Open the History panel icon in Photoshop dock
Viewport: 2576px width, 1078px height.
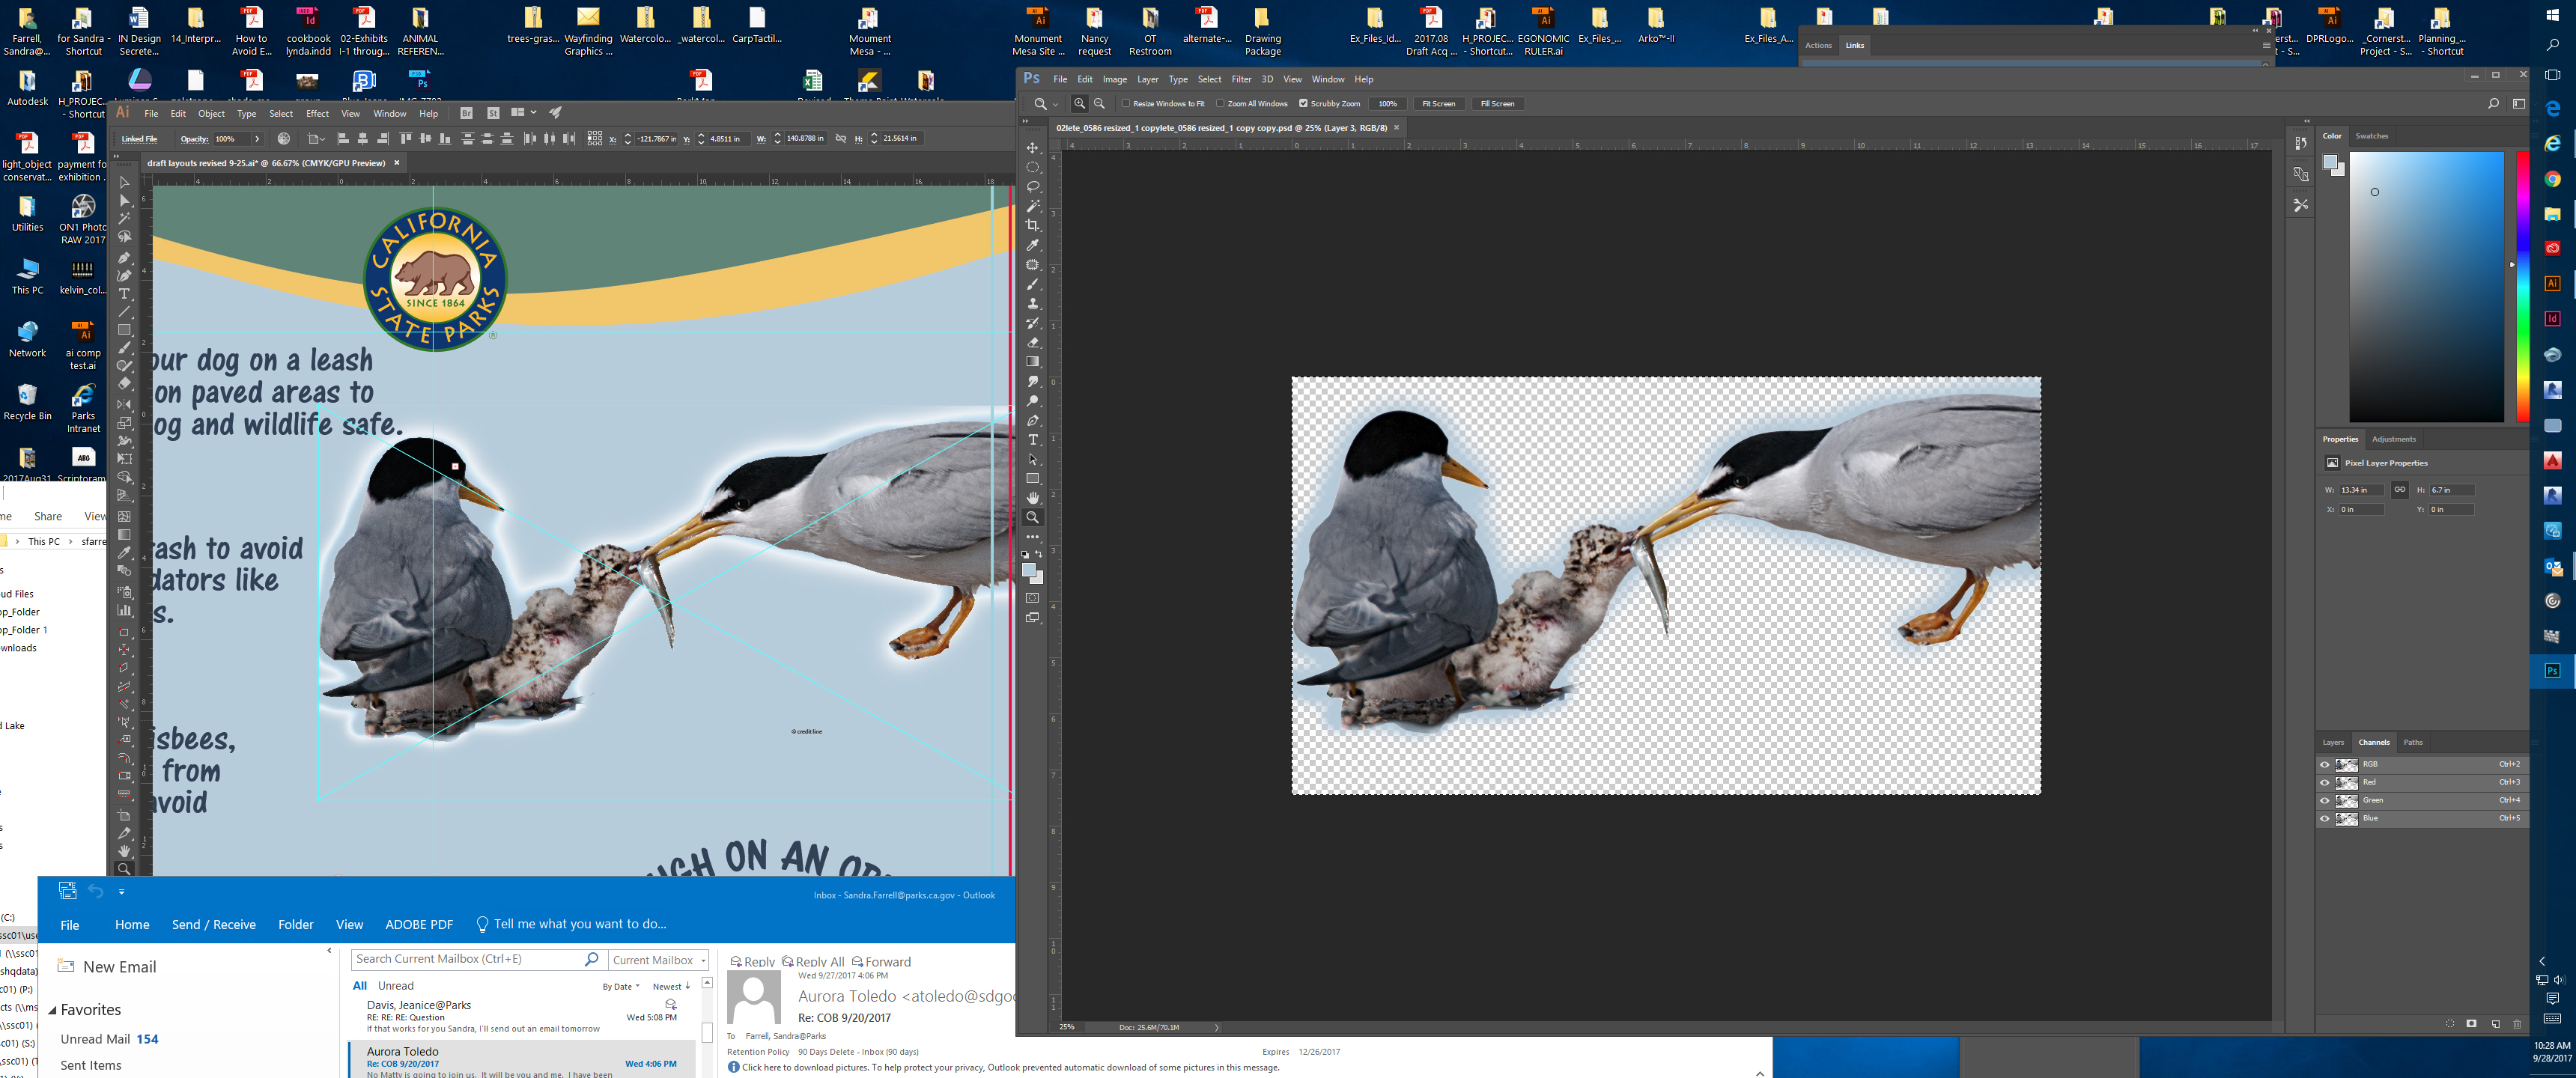click(2300, 143)
